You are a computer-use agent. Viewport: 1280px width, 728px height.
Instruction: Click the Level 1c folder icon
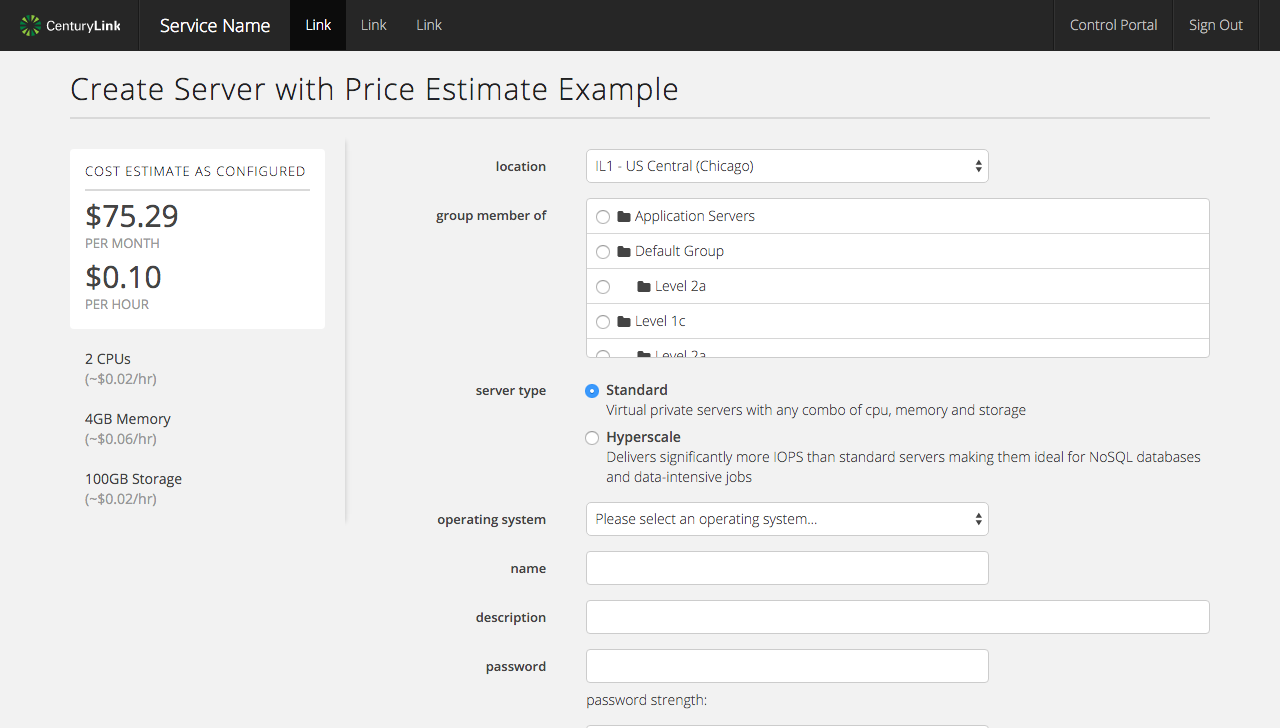pos(624,322)
